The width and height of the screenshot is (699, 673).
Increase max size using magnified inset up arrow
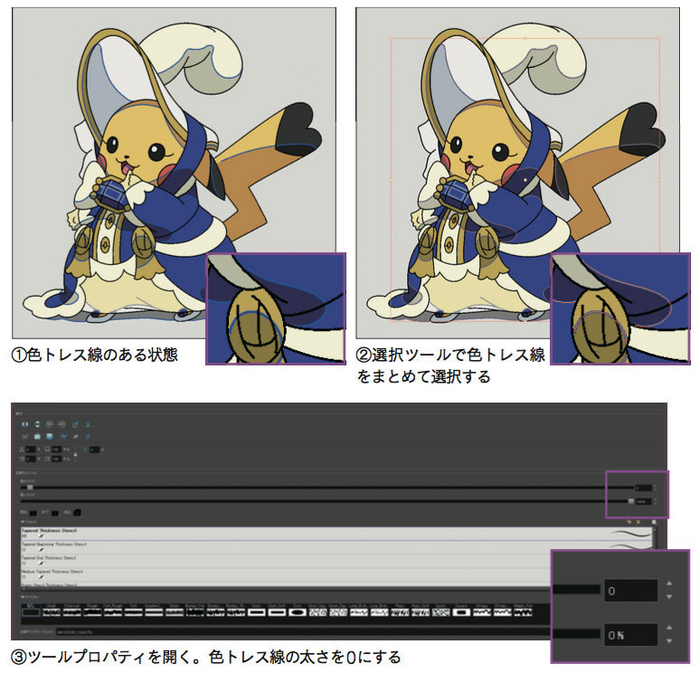pyautogui.click(x=669, y=583)
